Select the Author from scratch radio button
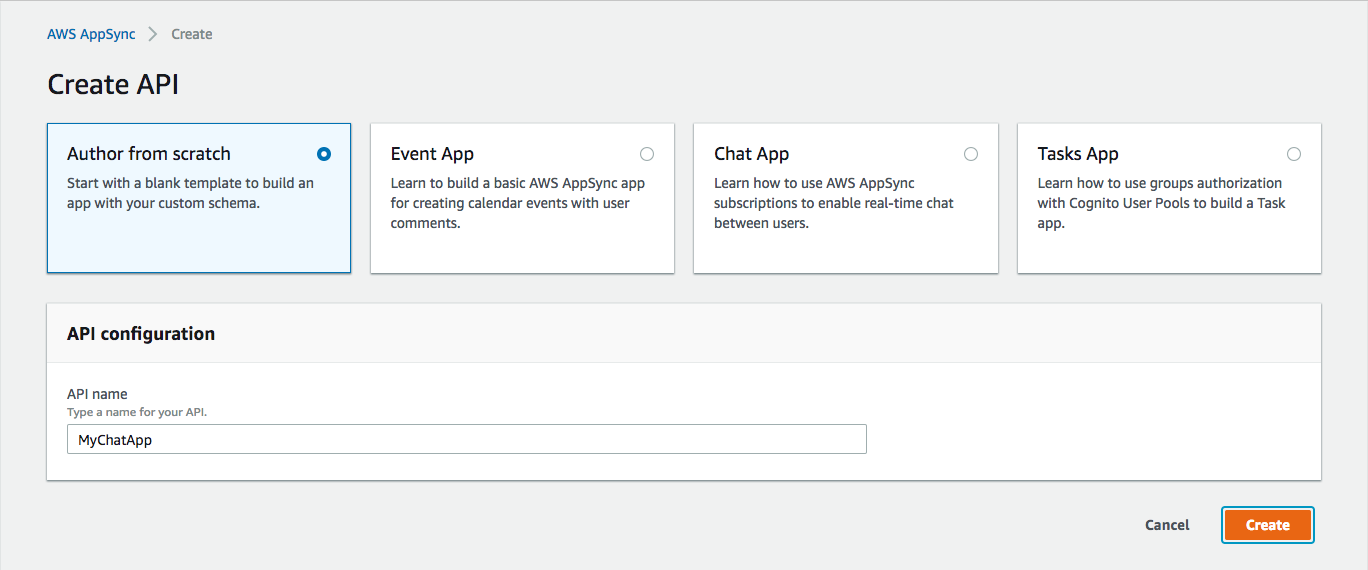Viewport: 1368px width, 570px height. click(x=323, y=154)
